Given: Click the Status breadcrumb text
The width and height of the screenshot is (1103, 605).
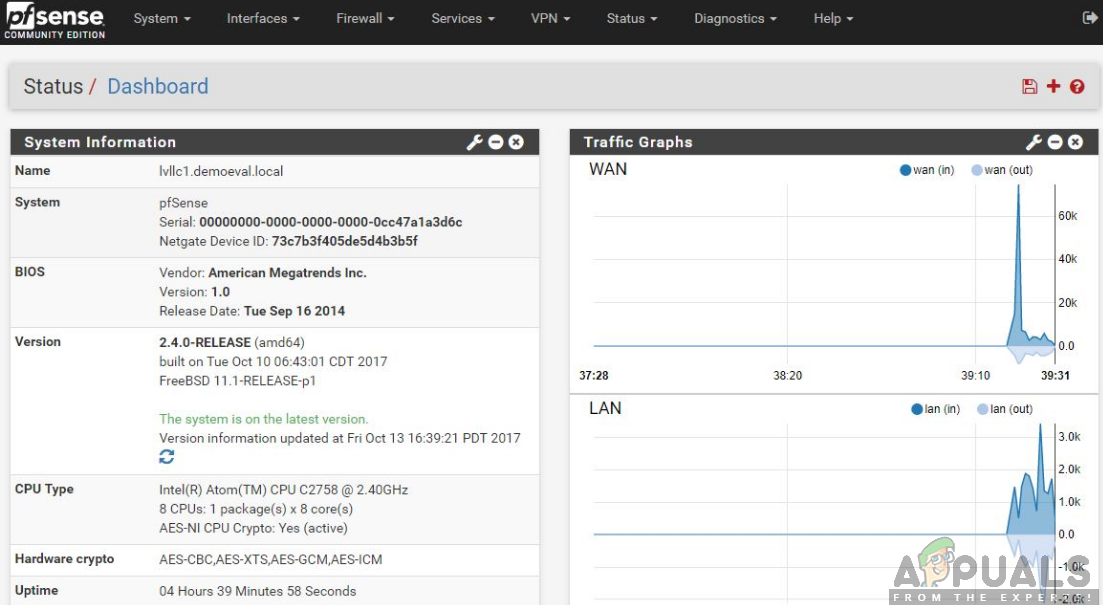Looking at the screenshot, I should (53, 86).
